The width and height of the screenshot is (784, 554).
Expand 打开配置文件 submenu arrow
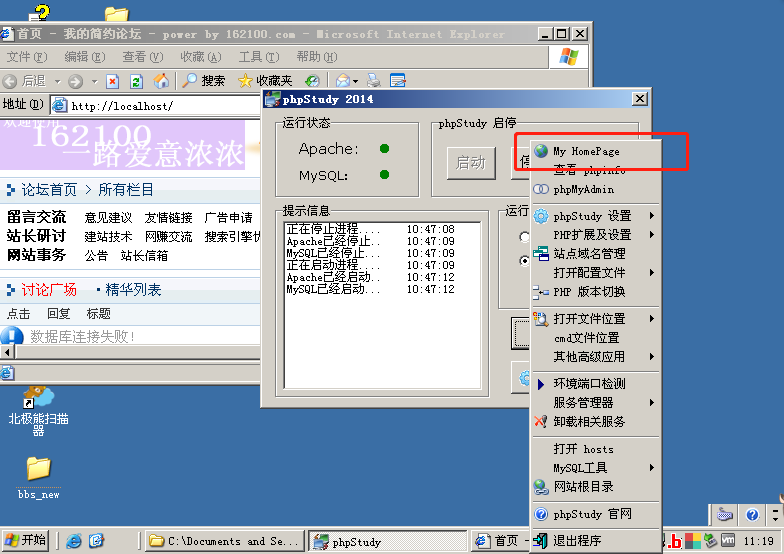(652, 272)
